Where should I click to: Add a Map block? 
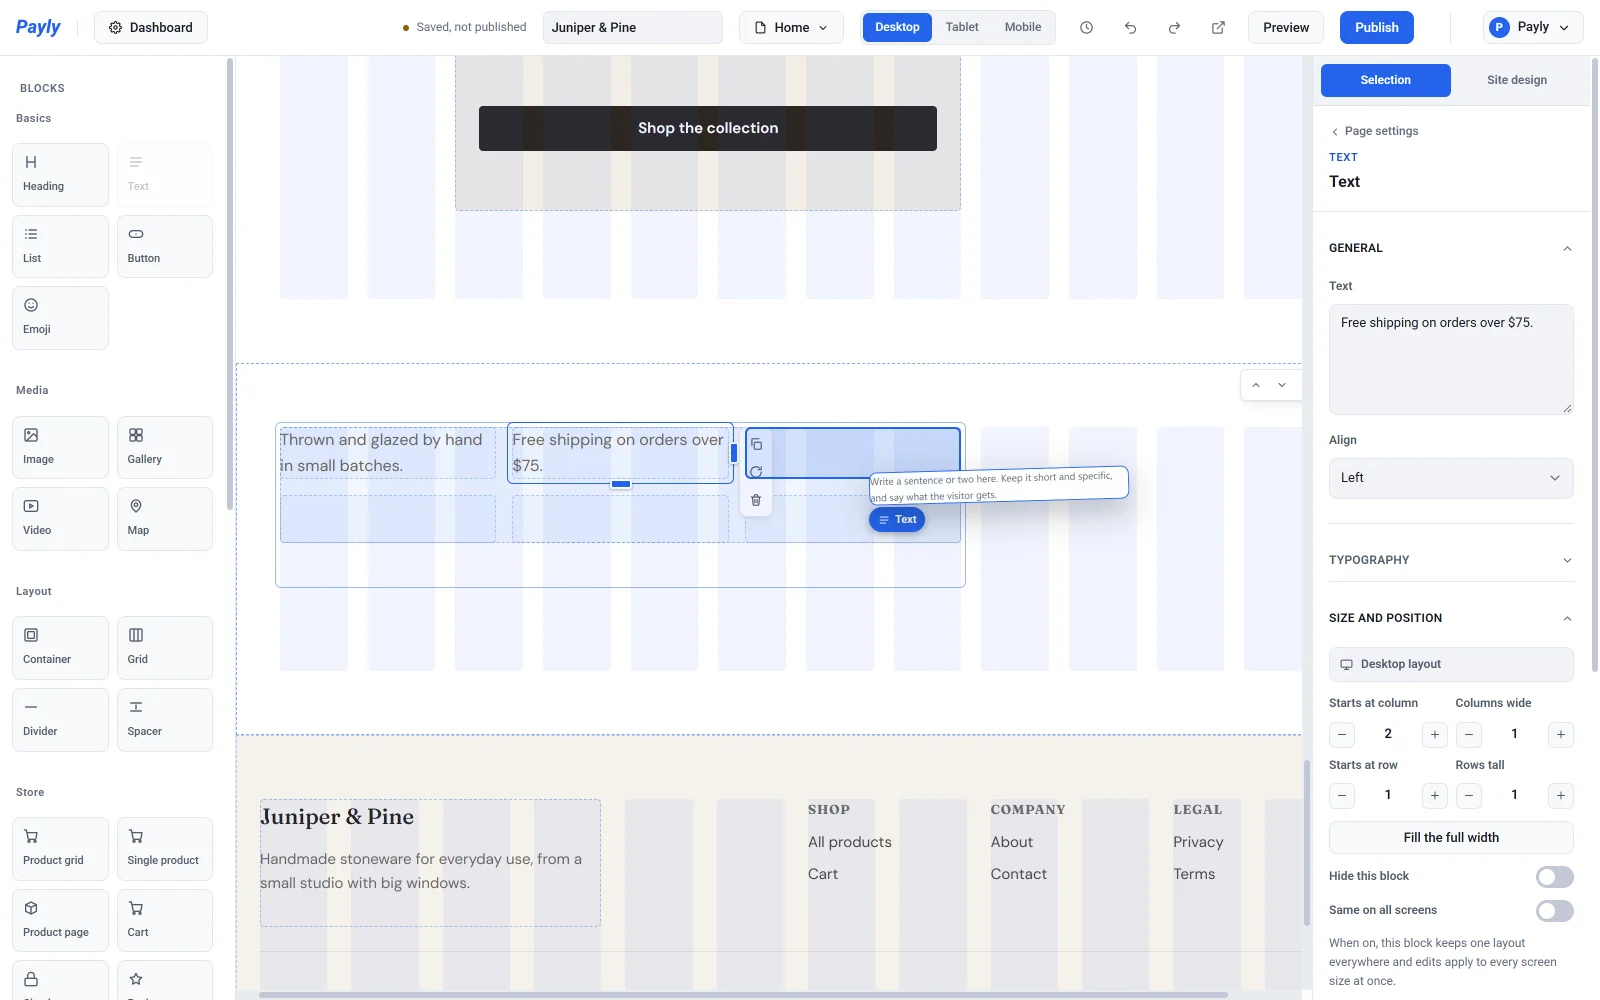pos(165,519)
